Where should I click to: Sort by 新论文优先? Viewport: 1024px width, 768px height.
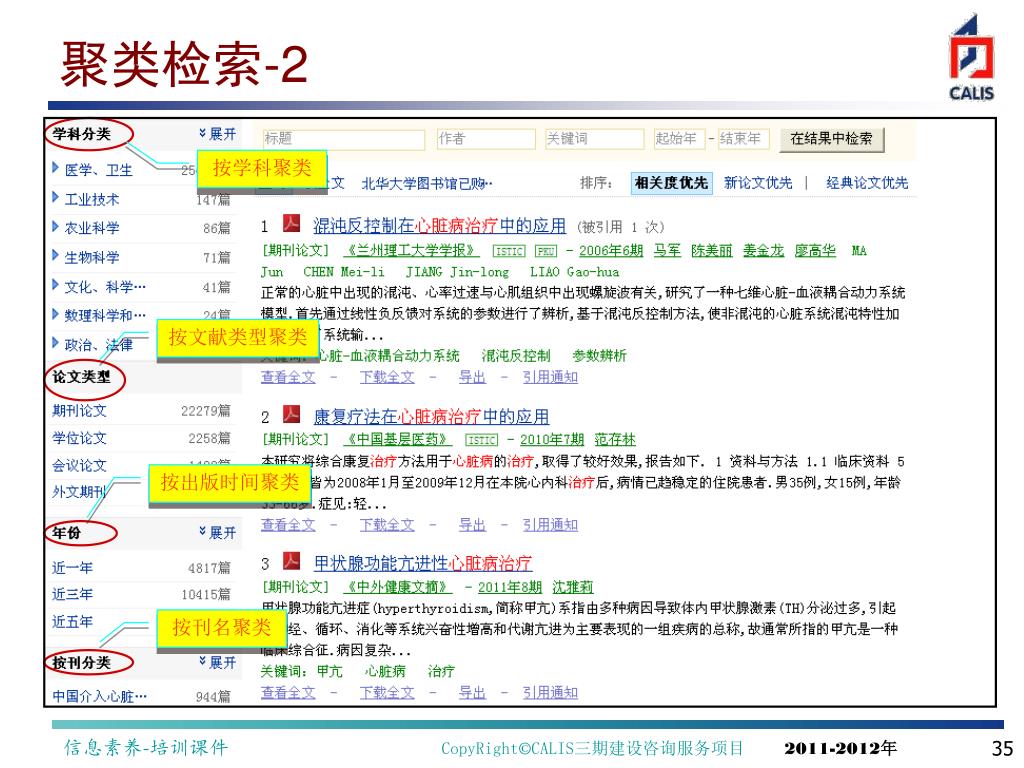758,183
